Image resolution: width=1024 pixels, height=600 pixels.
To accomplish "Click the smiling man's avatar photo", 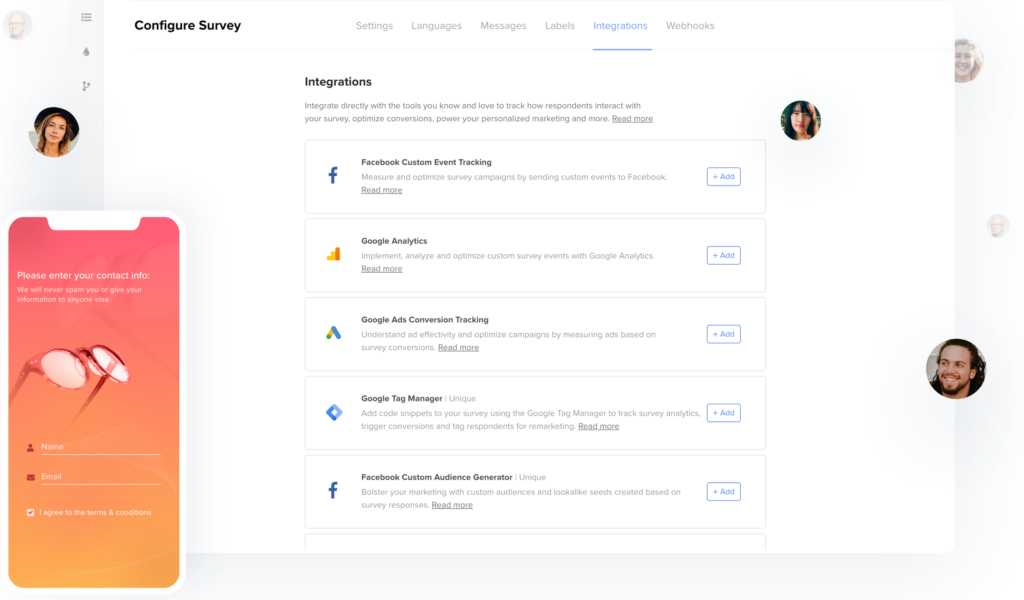I will point(956,368).
